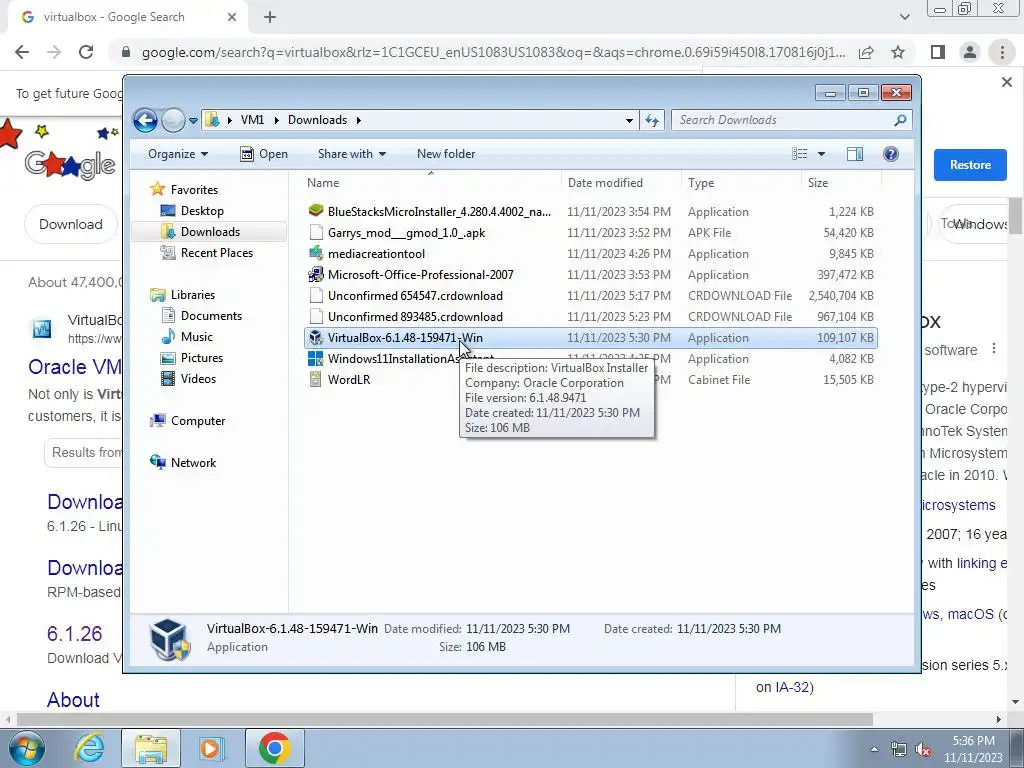Viewport: 1024px width, 768px height.
Task: Select Downloads in the navigation pane
Action: click(209, 232)
